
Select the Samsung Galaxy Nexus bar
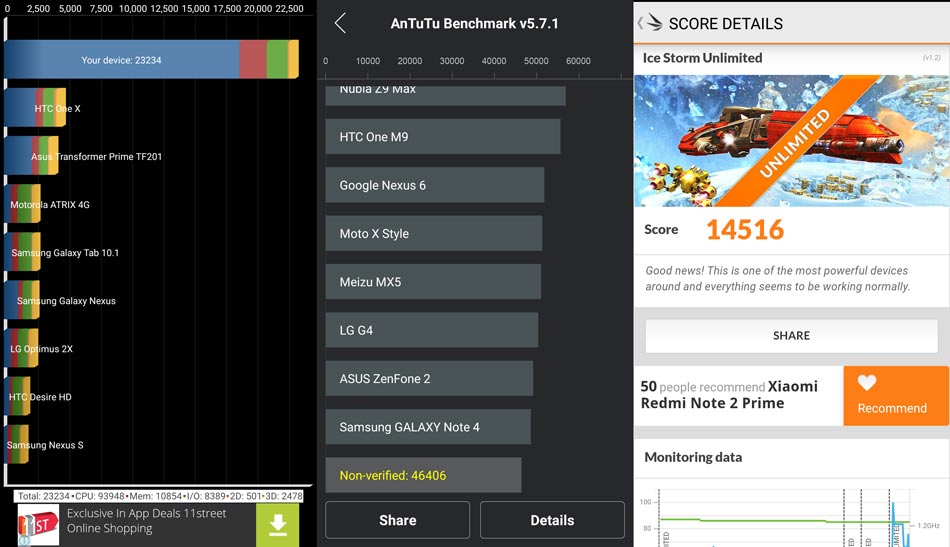pyautogui.click(x=22, y=300)
